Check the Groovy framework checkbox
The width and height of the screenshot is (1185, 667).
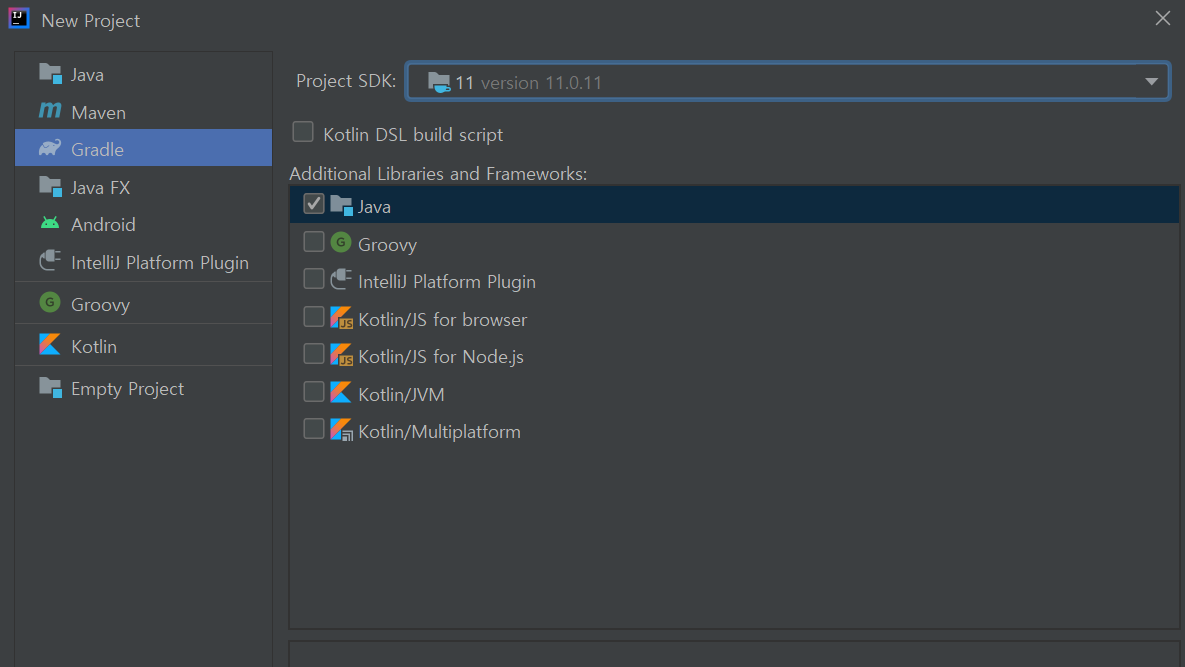[314, 242]
